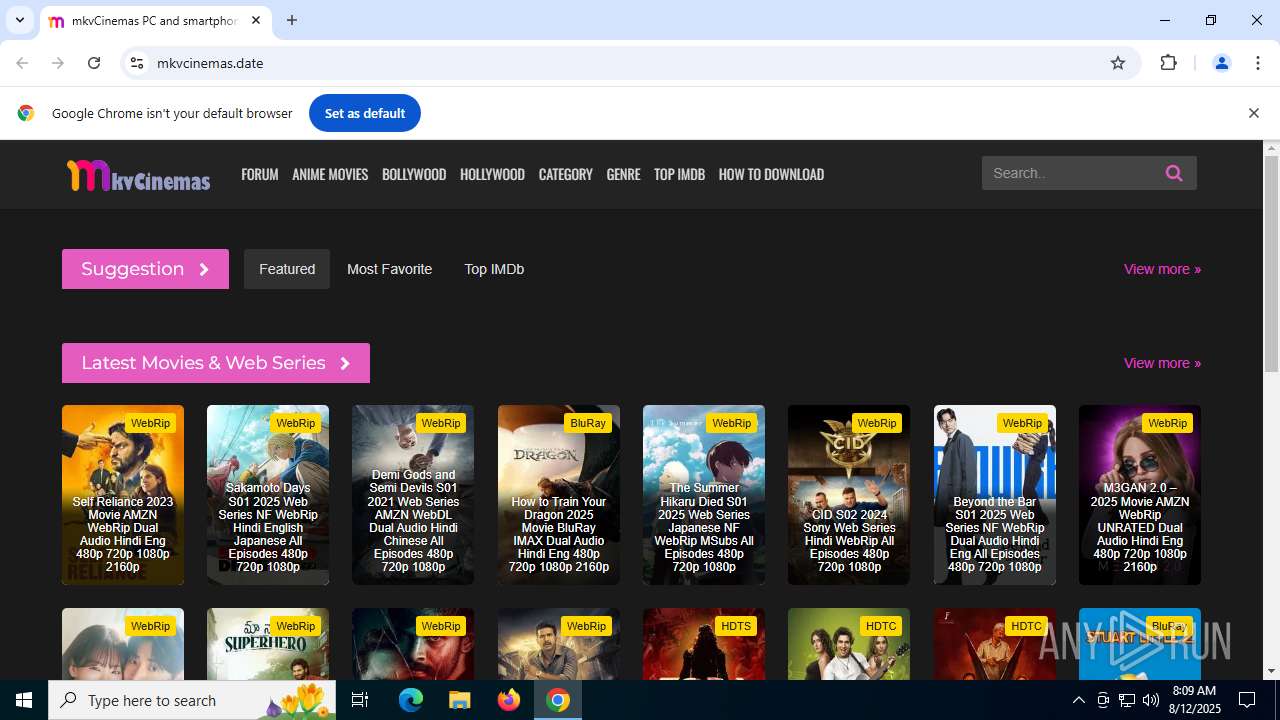The width and height of the screenshot is (1280, 720).
Task: Click the taskbar clock showing 8:09 AM
Action: coord(1193,700)
